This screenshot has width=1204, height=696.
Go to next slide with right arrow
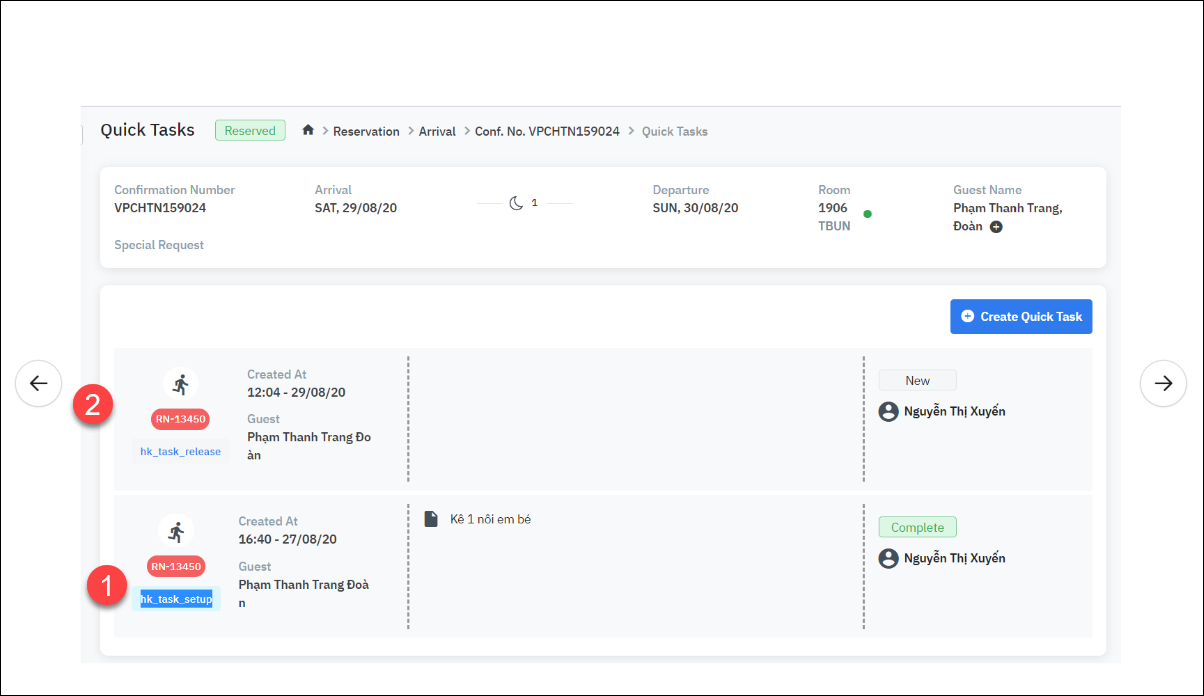(1163, 383)
